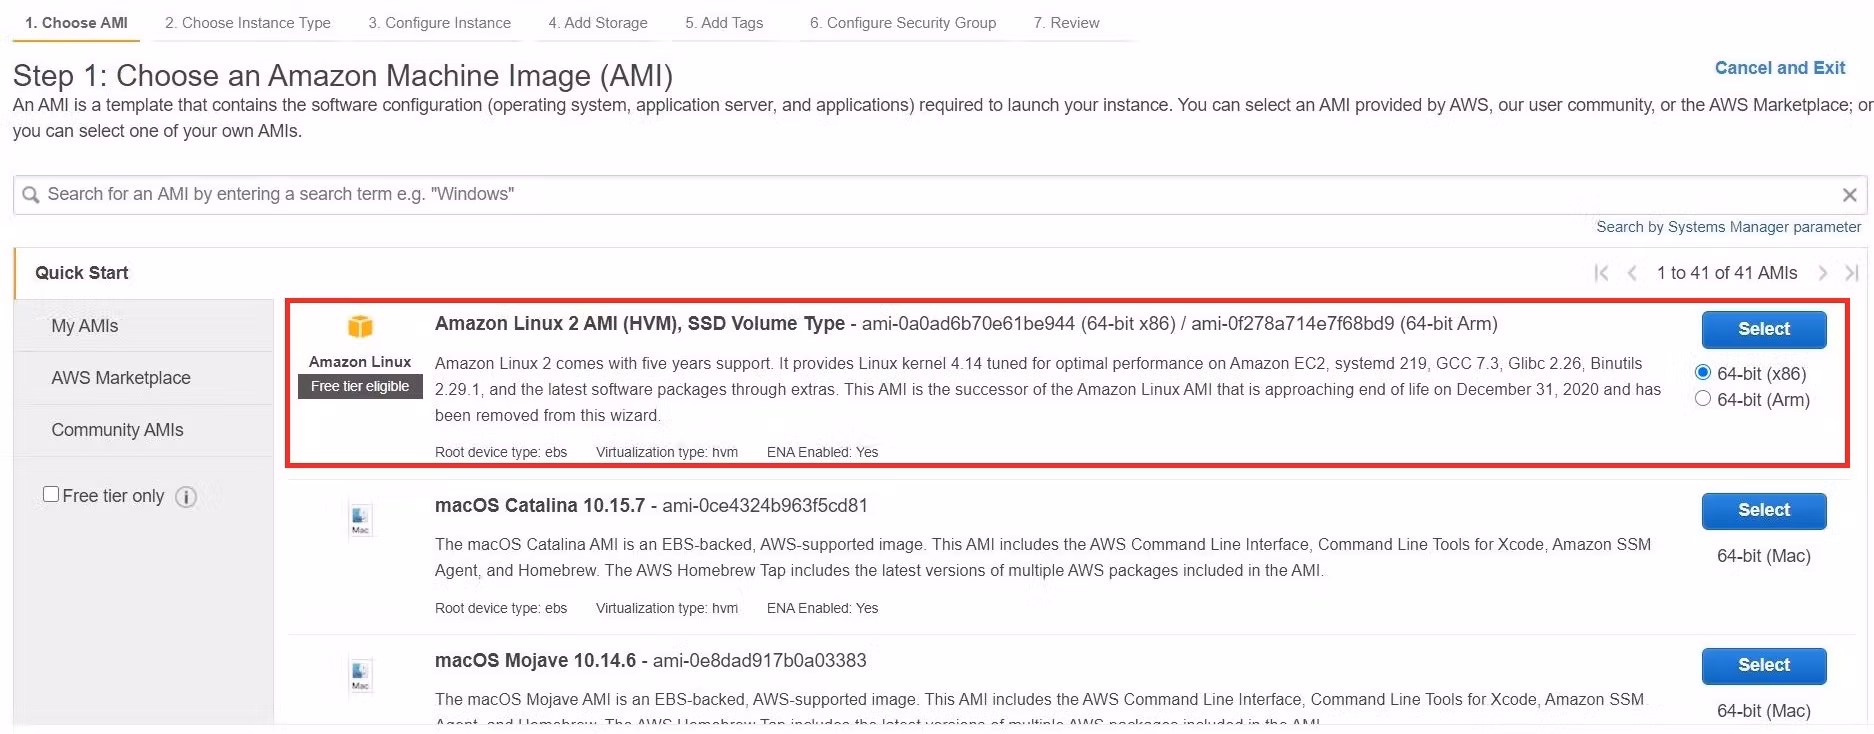
Task: Go to next page of AMIs
Action: pyautogui.click(x=1823, y=273)
